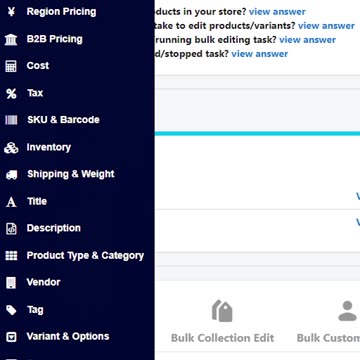The height and width of the screenshot is (360, 360).
Task: Open Variant & Options section
Action: coord(68,337)
